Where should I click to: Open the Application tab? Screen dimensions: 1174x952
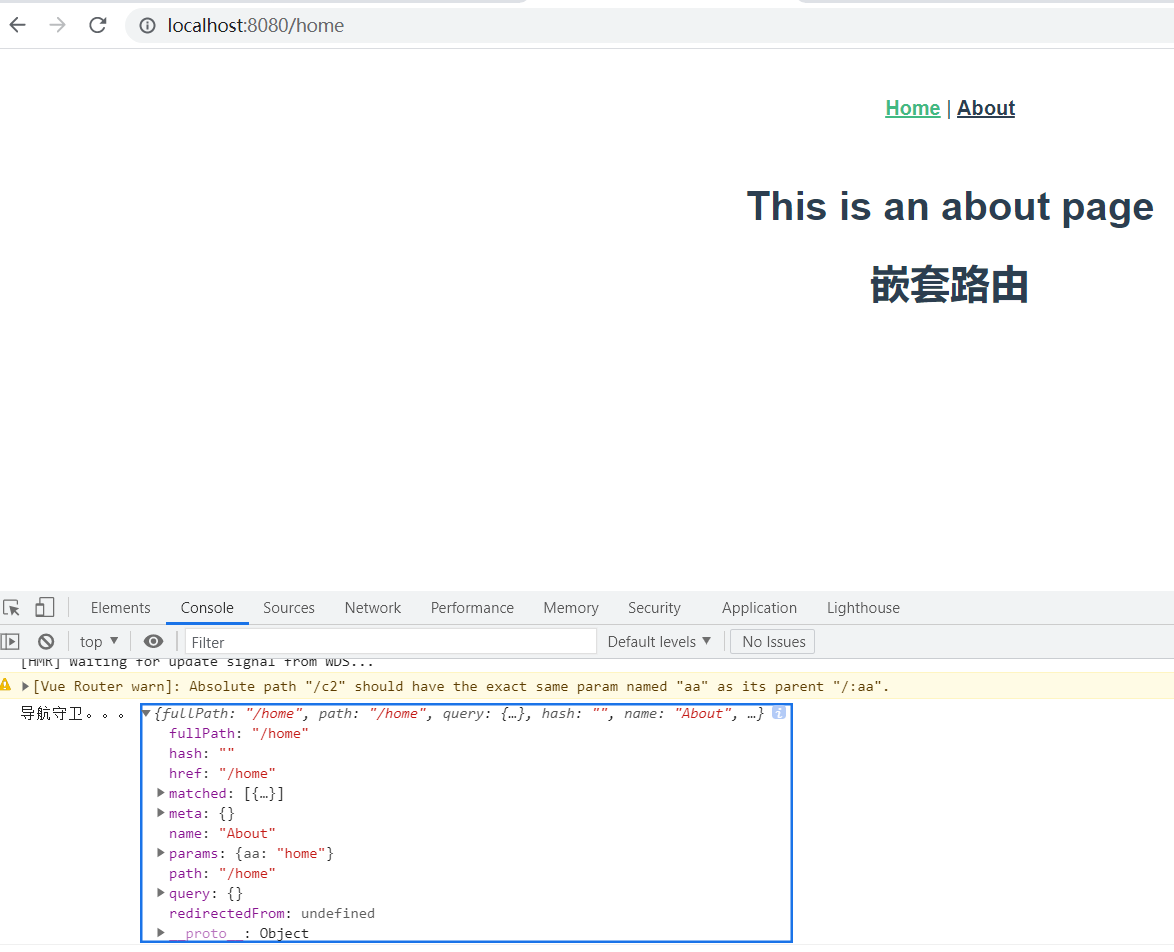pos(759,607)
